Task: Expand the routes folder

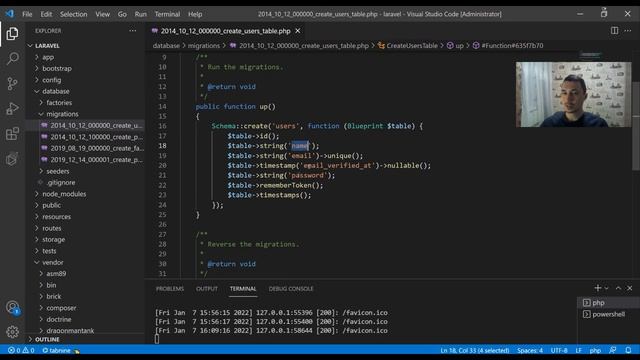Action: tap(85, 228)
